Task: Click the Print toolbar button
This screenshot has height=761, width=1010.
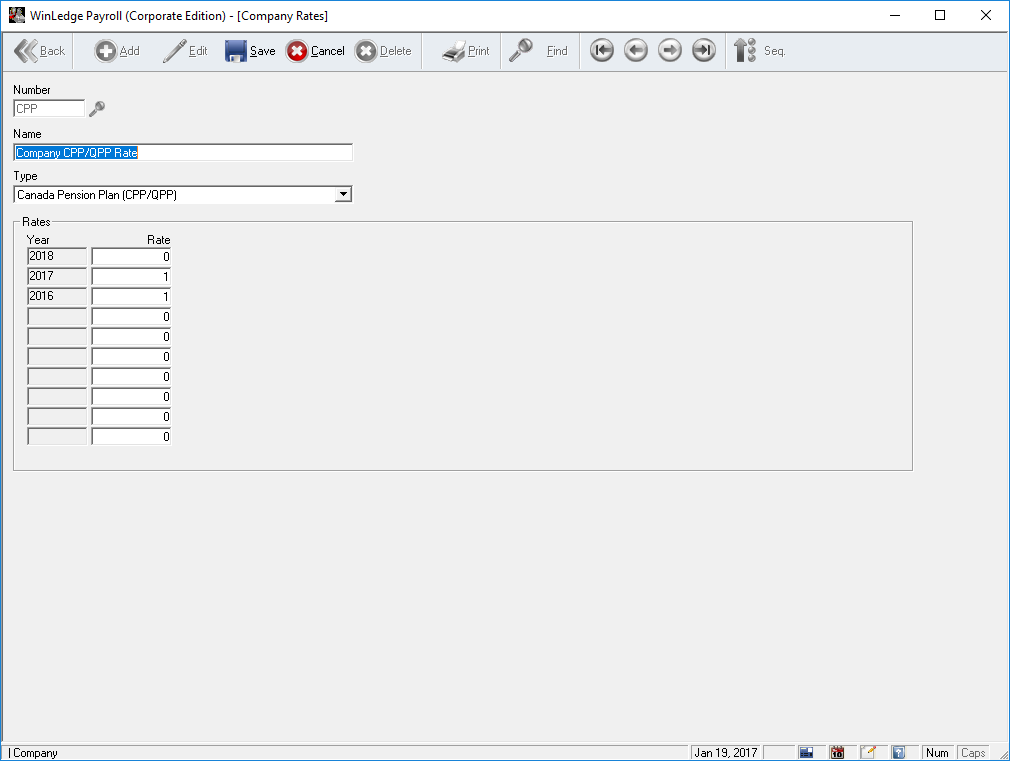Action: [x=466, y=51]
